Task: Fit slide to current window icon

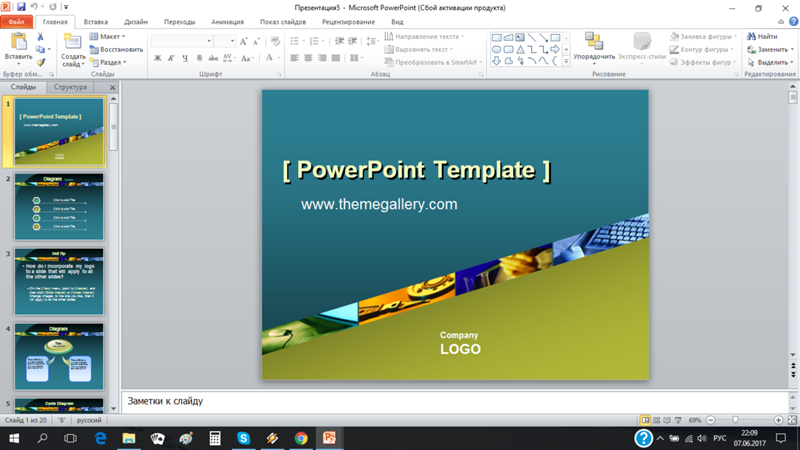Action: click(792, 420)
